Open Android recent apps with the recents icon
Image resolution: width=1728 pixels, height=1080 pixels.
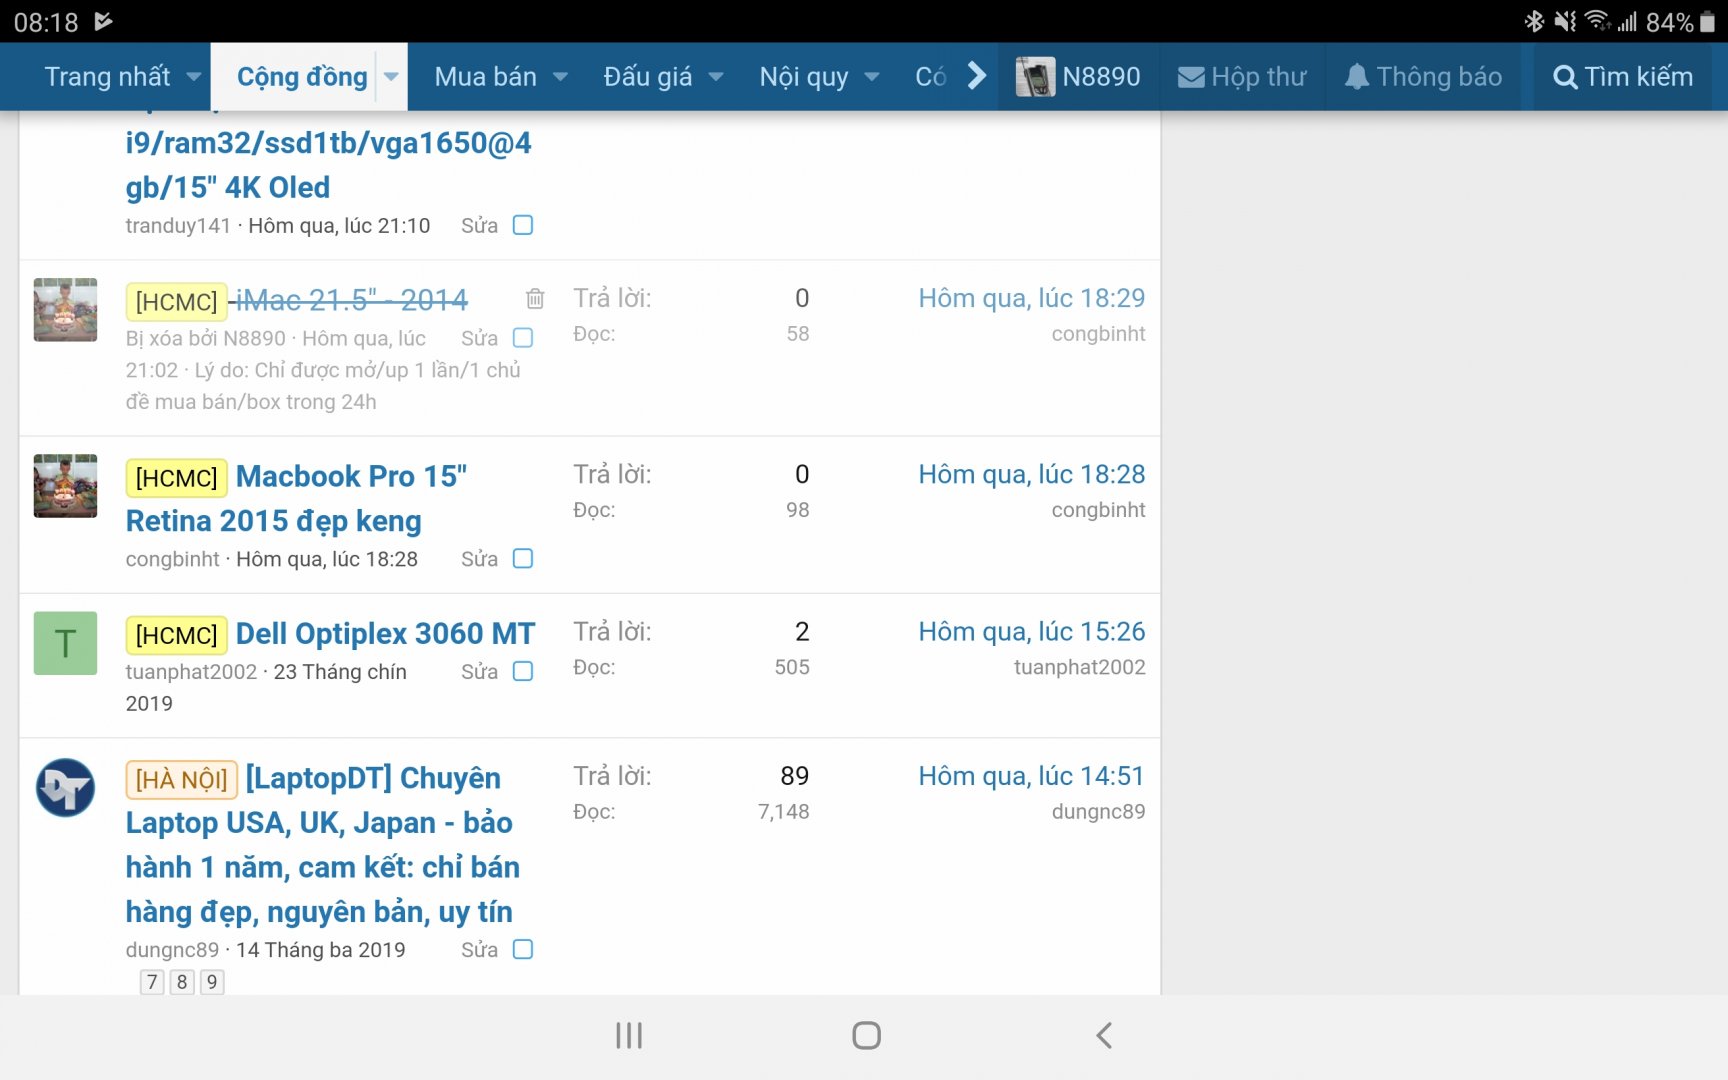(x=628, y=1035)
